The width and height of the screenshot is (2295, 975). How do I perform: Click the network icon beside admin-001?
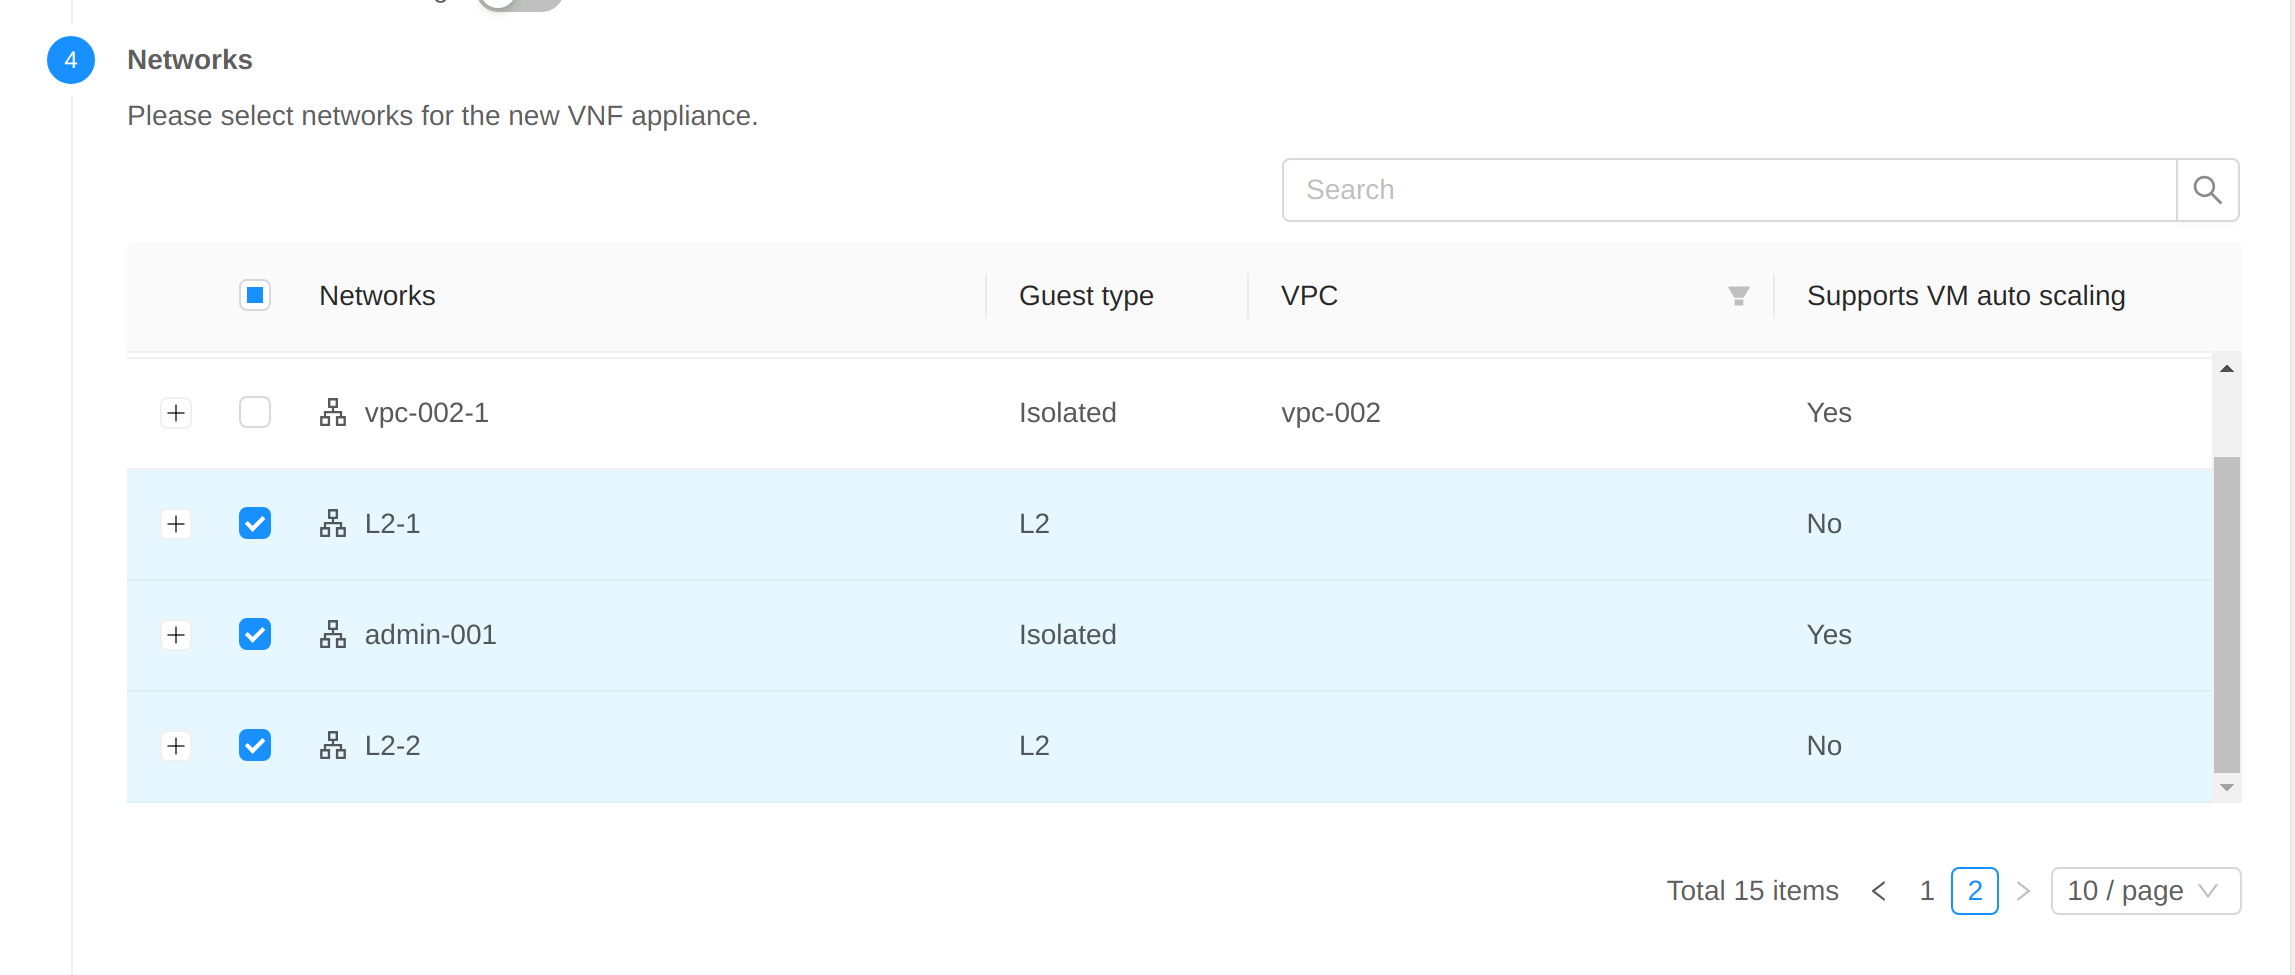point(332,634)
